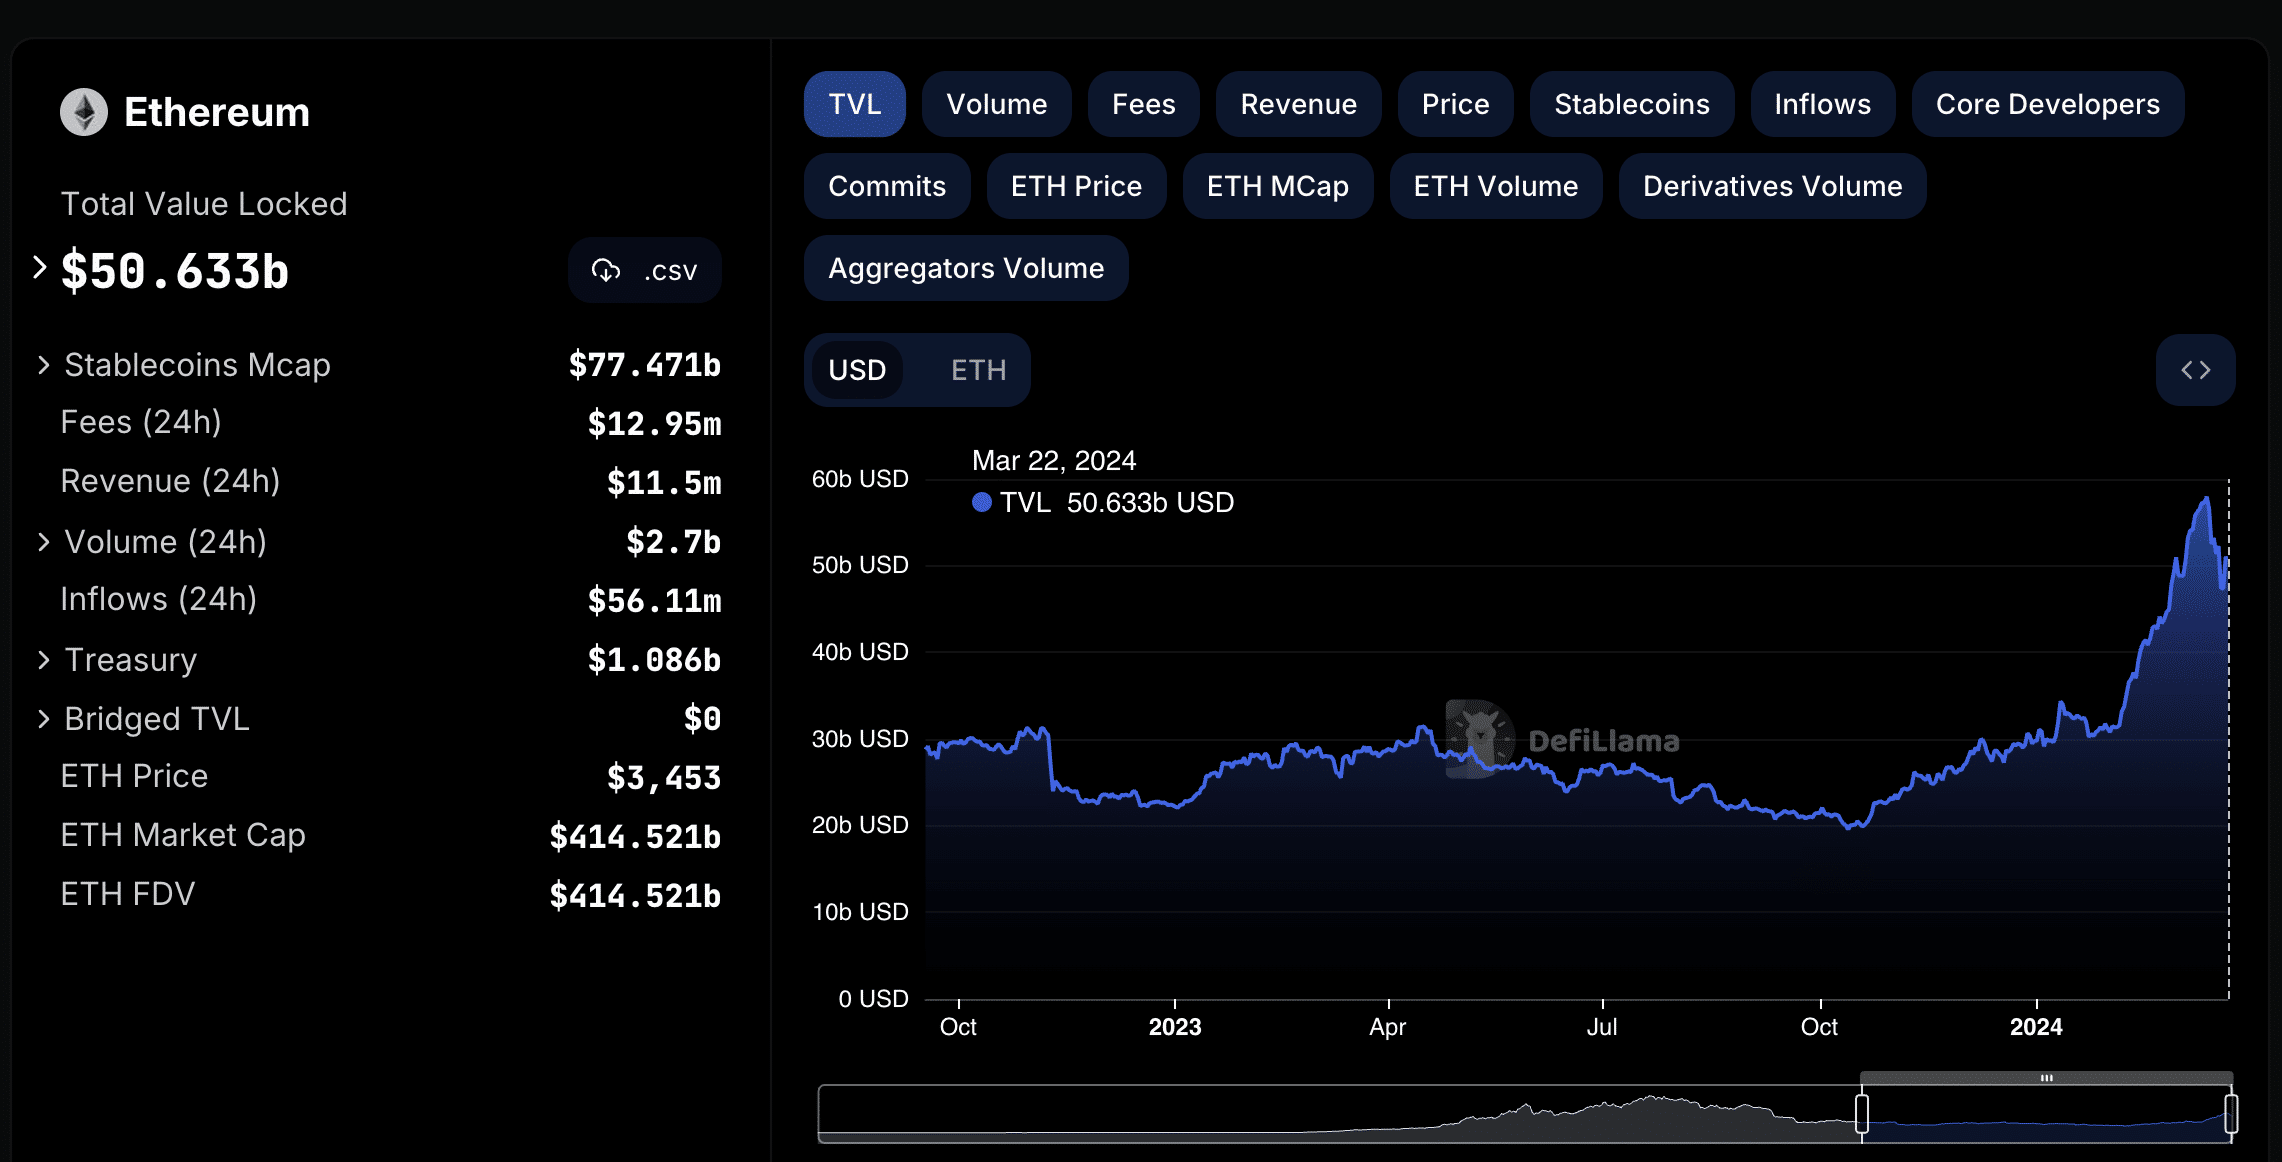Toggle the TVL chart metric

click(855, 104)
